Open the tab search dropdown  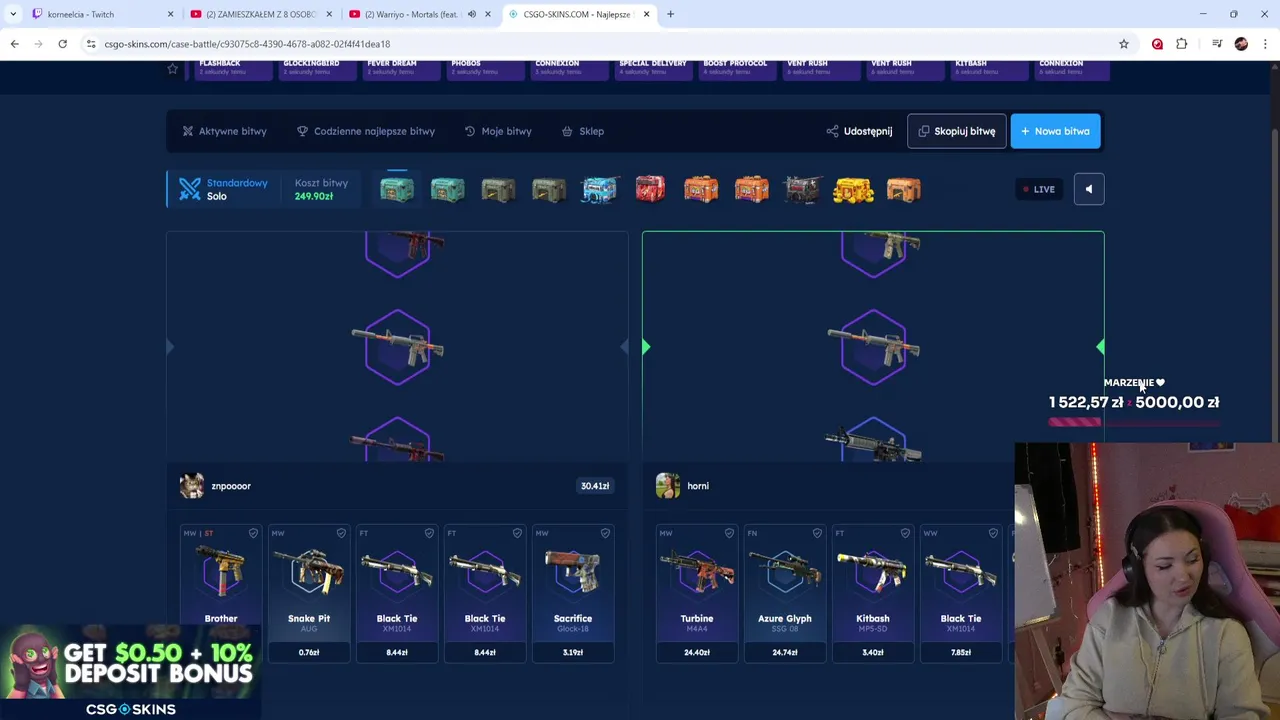[x=13, y=14]
